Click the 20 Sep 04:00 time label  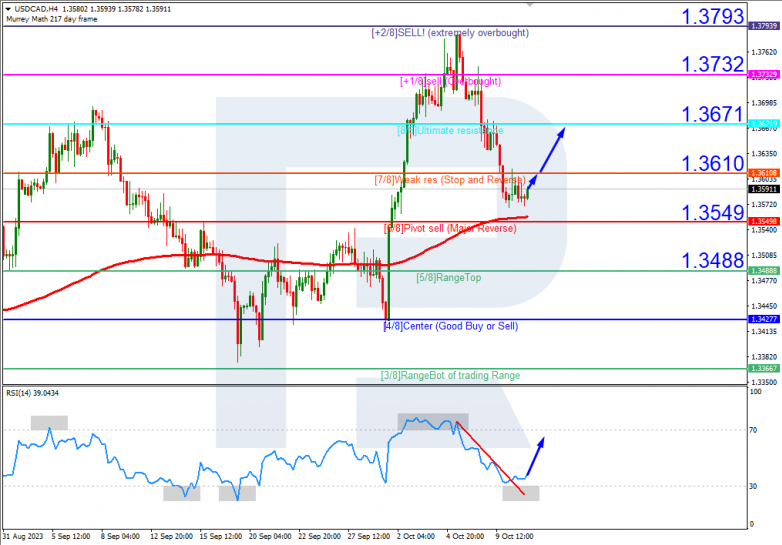point(270,537)
